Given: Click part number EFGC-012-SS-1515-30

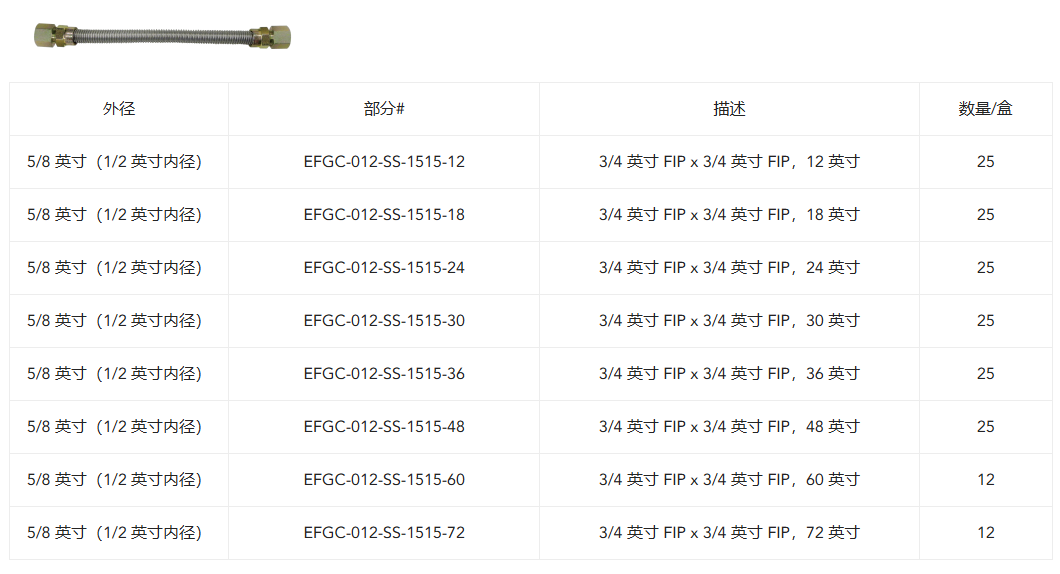Looking at the screenshot, I should (x=384, y=320).
